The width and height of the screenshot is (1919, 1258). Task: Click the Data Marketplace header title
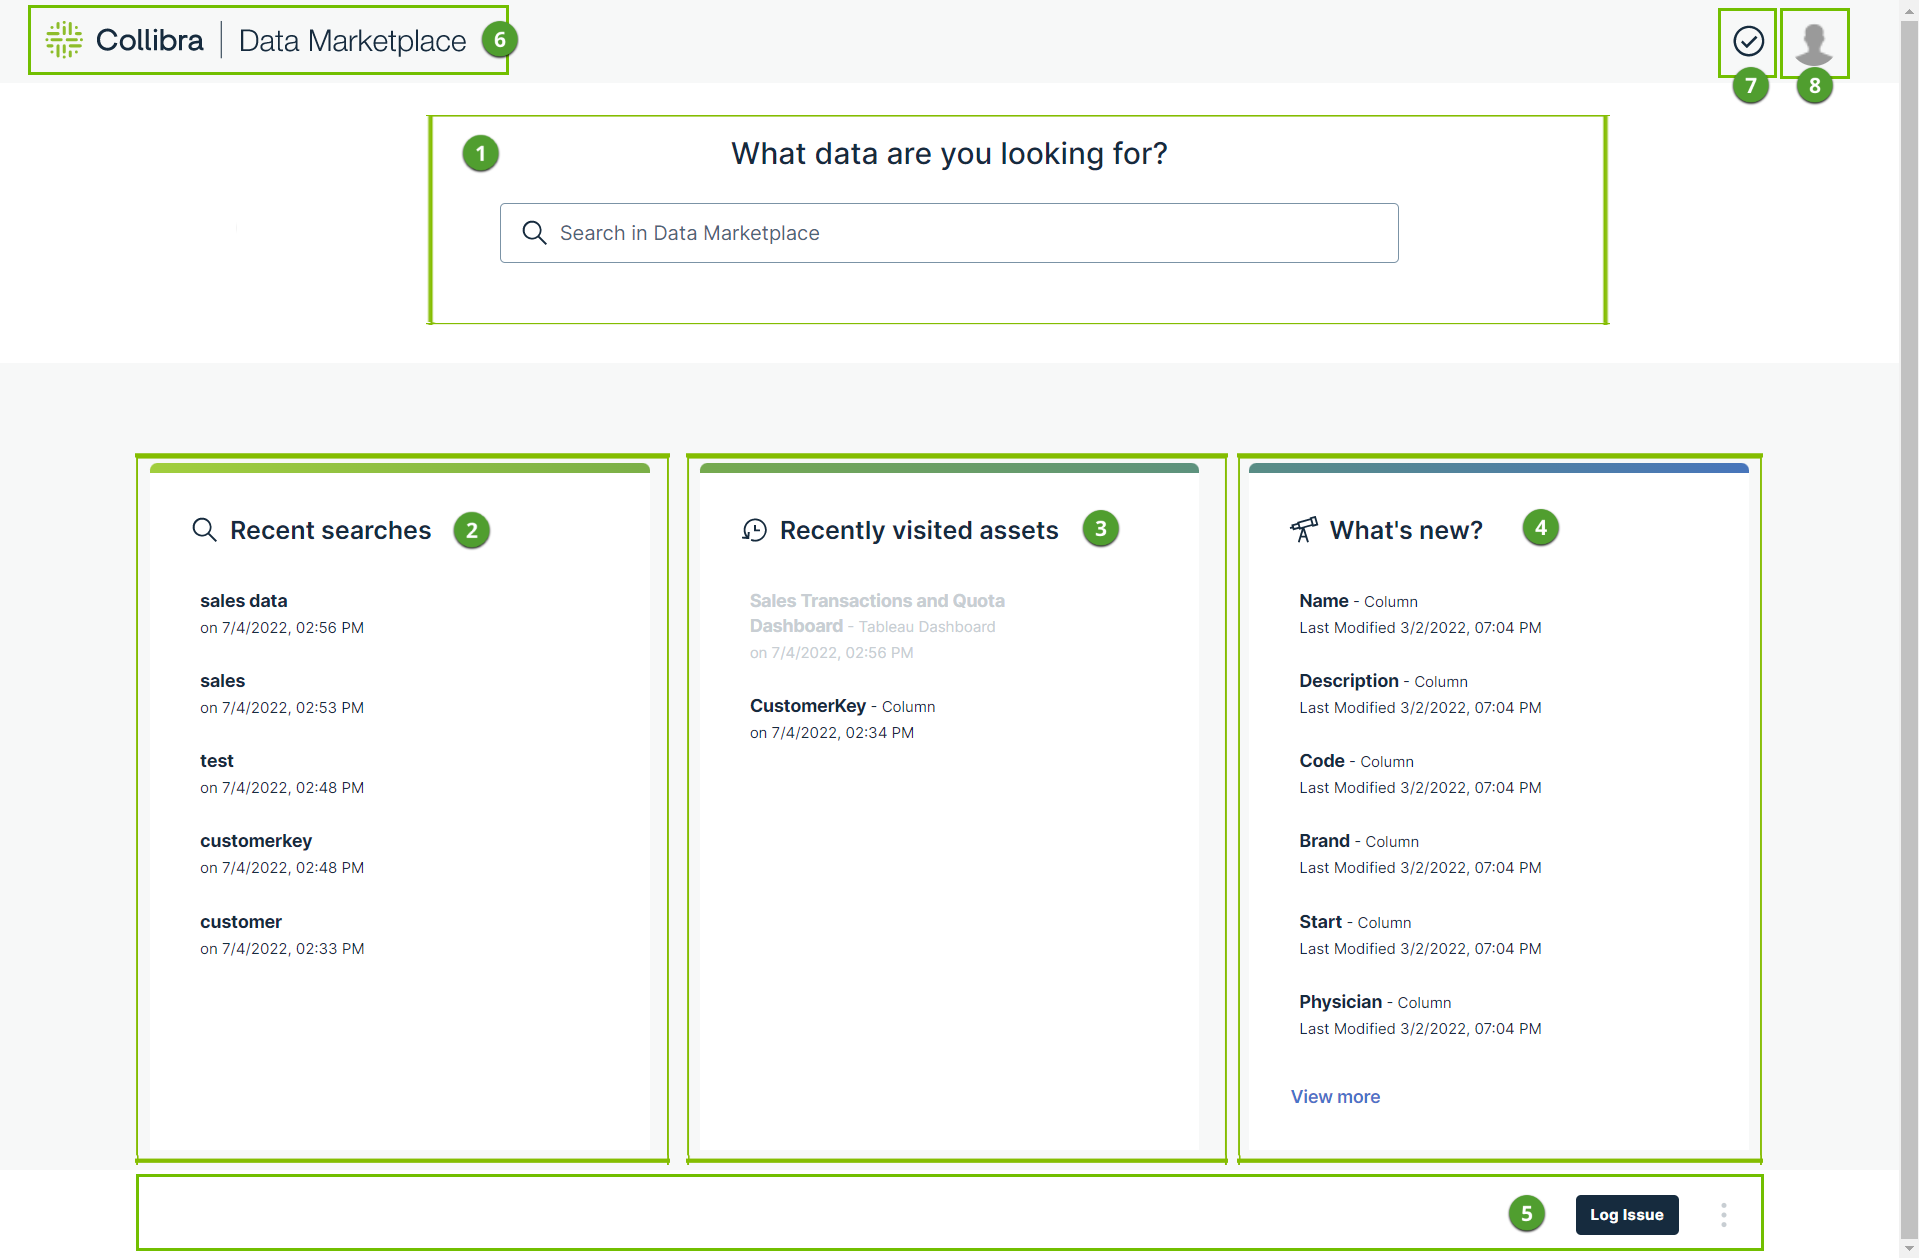pyautogui.click(x=352, y=41)
